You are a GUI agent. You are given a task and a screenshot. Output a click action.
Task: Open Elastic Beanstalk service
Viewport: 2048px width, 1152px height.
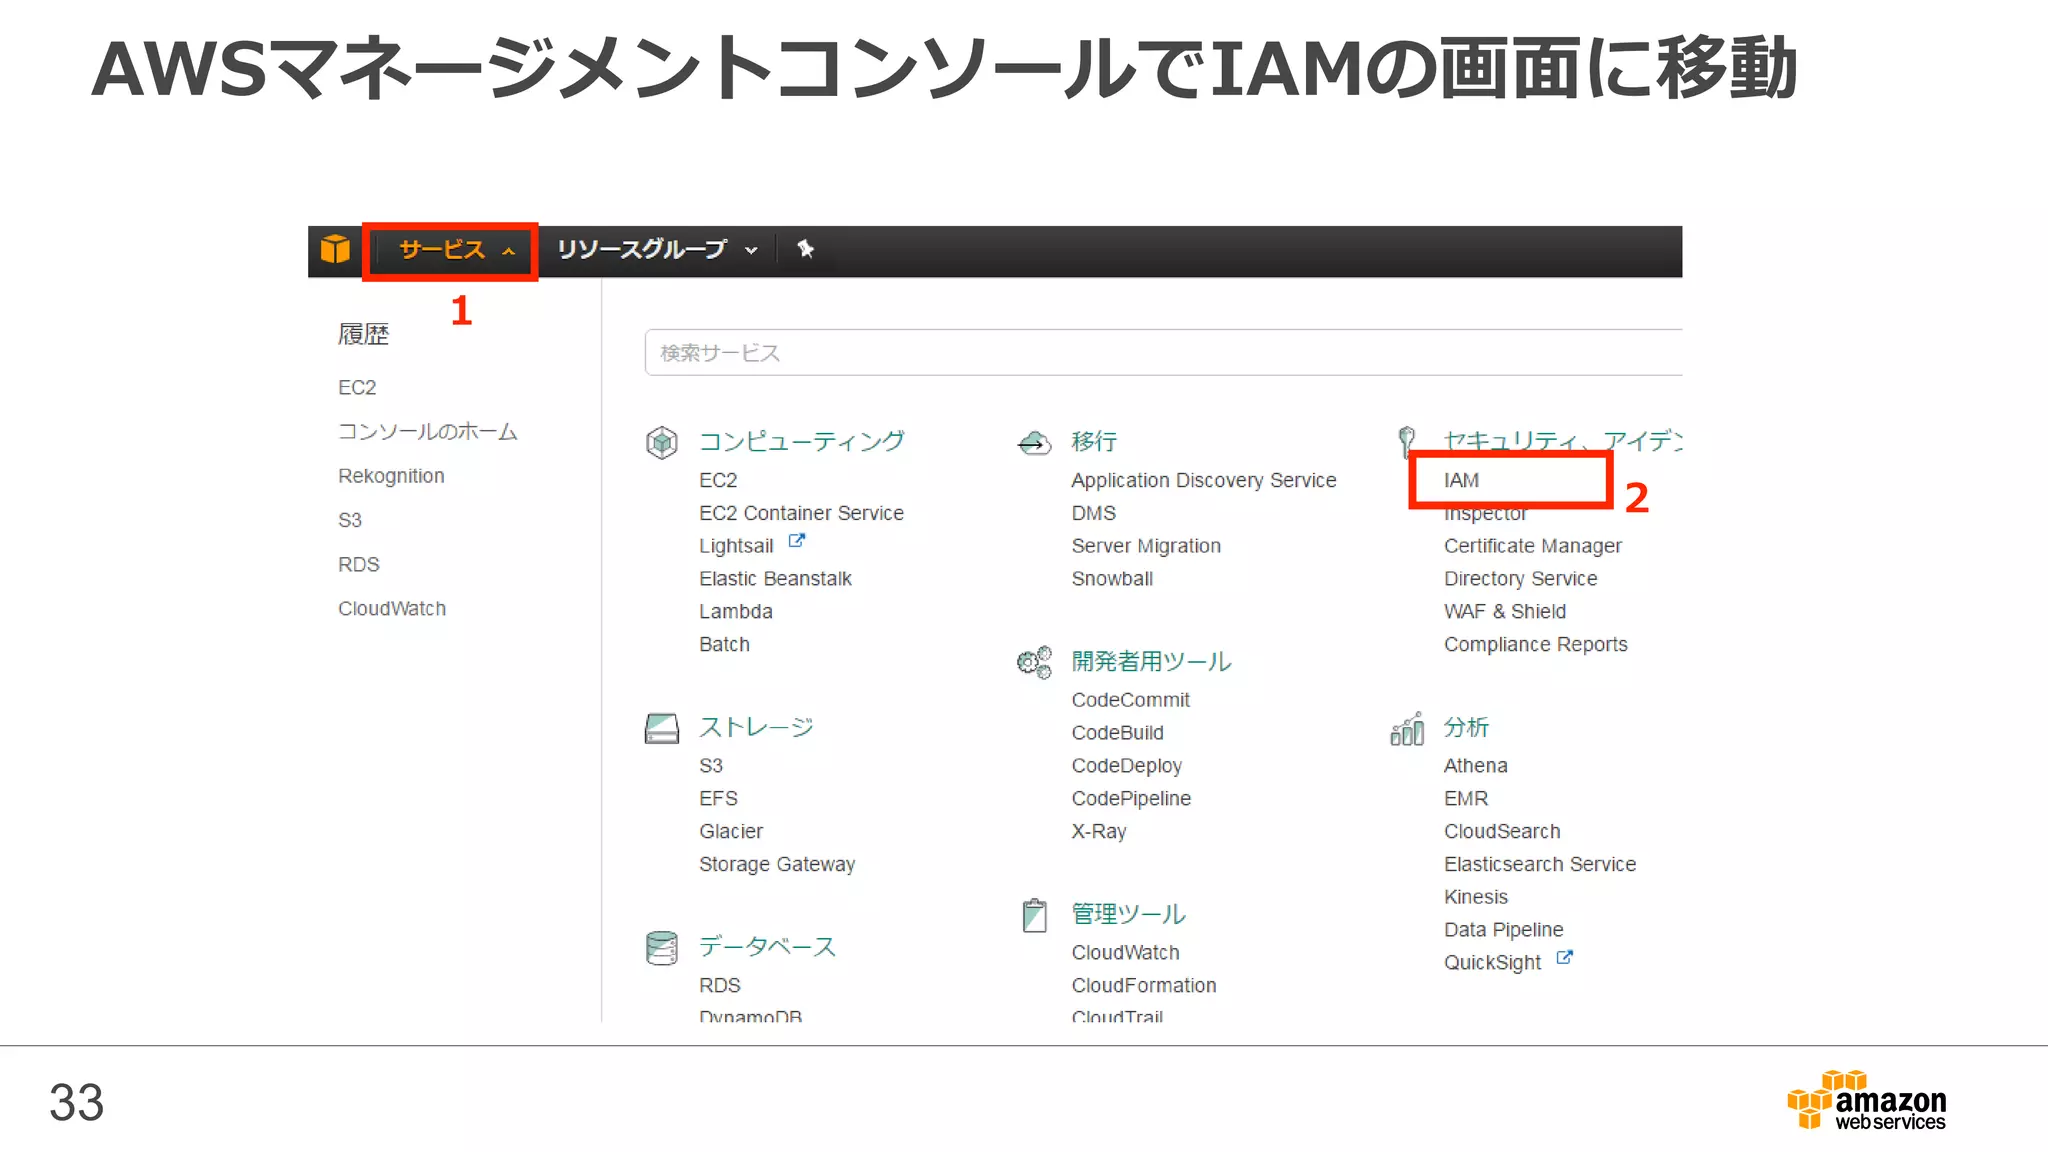775,579
